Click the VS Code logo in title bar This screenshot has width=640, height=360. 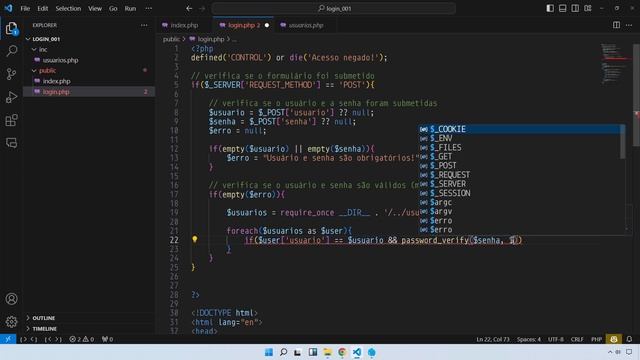(x=8, y=8)
